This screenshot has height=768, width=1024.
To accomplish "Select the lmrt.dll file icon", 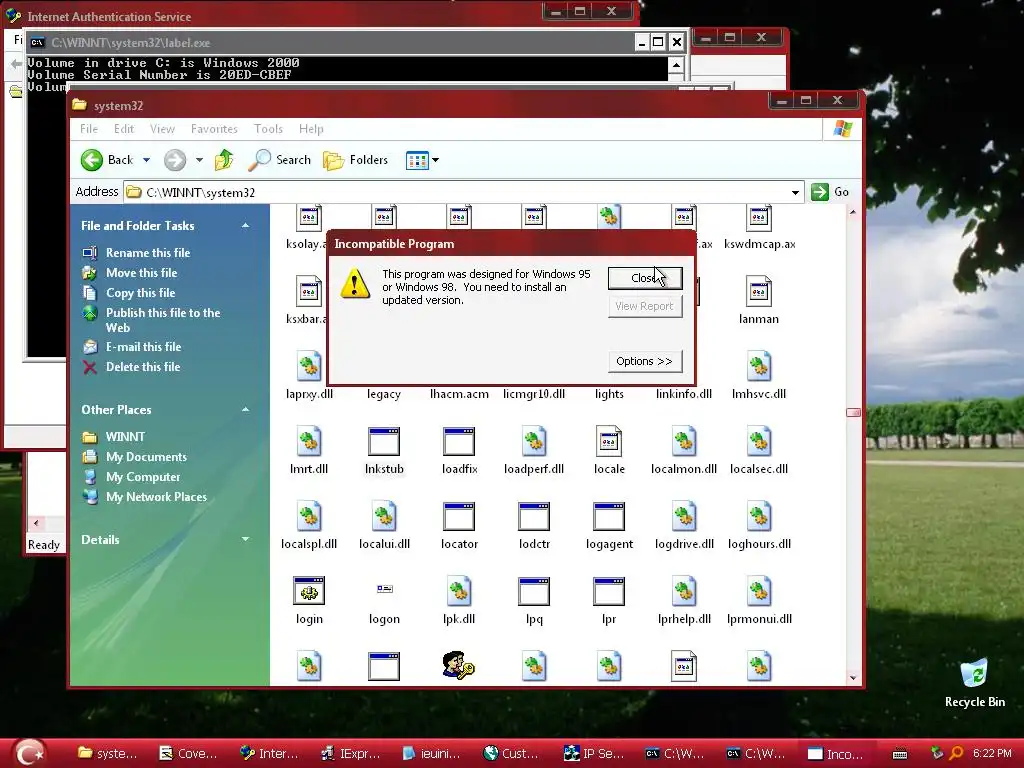I will click(309, 441).
